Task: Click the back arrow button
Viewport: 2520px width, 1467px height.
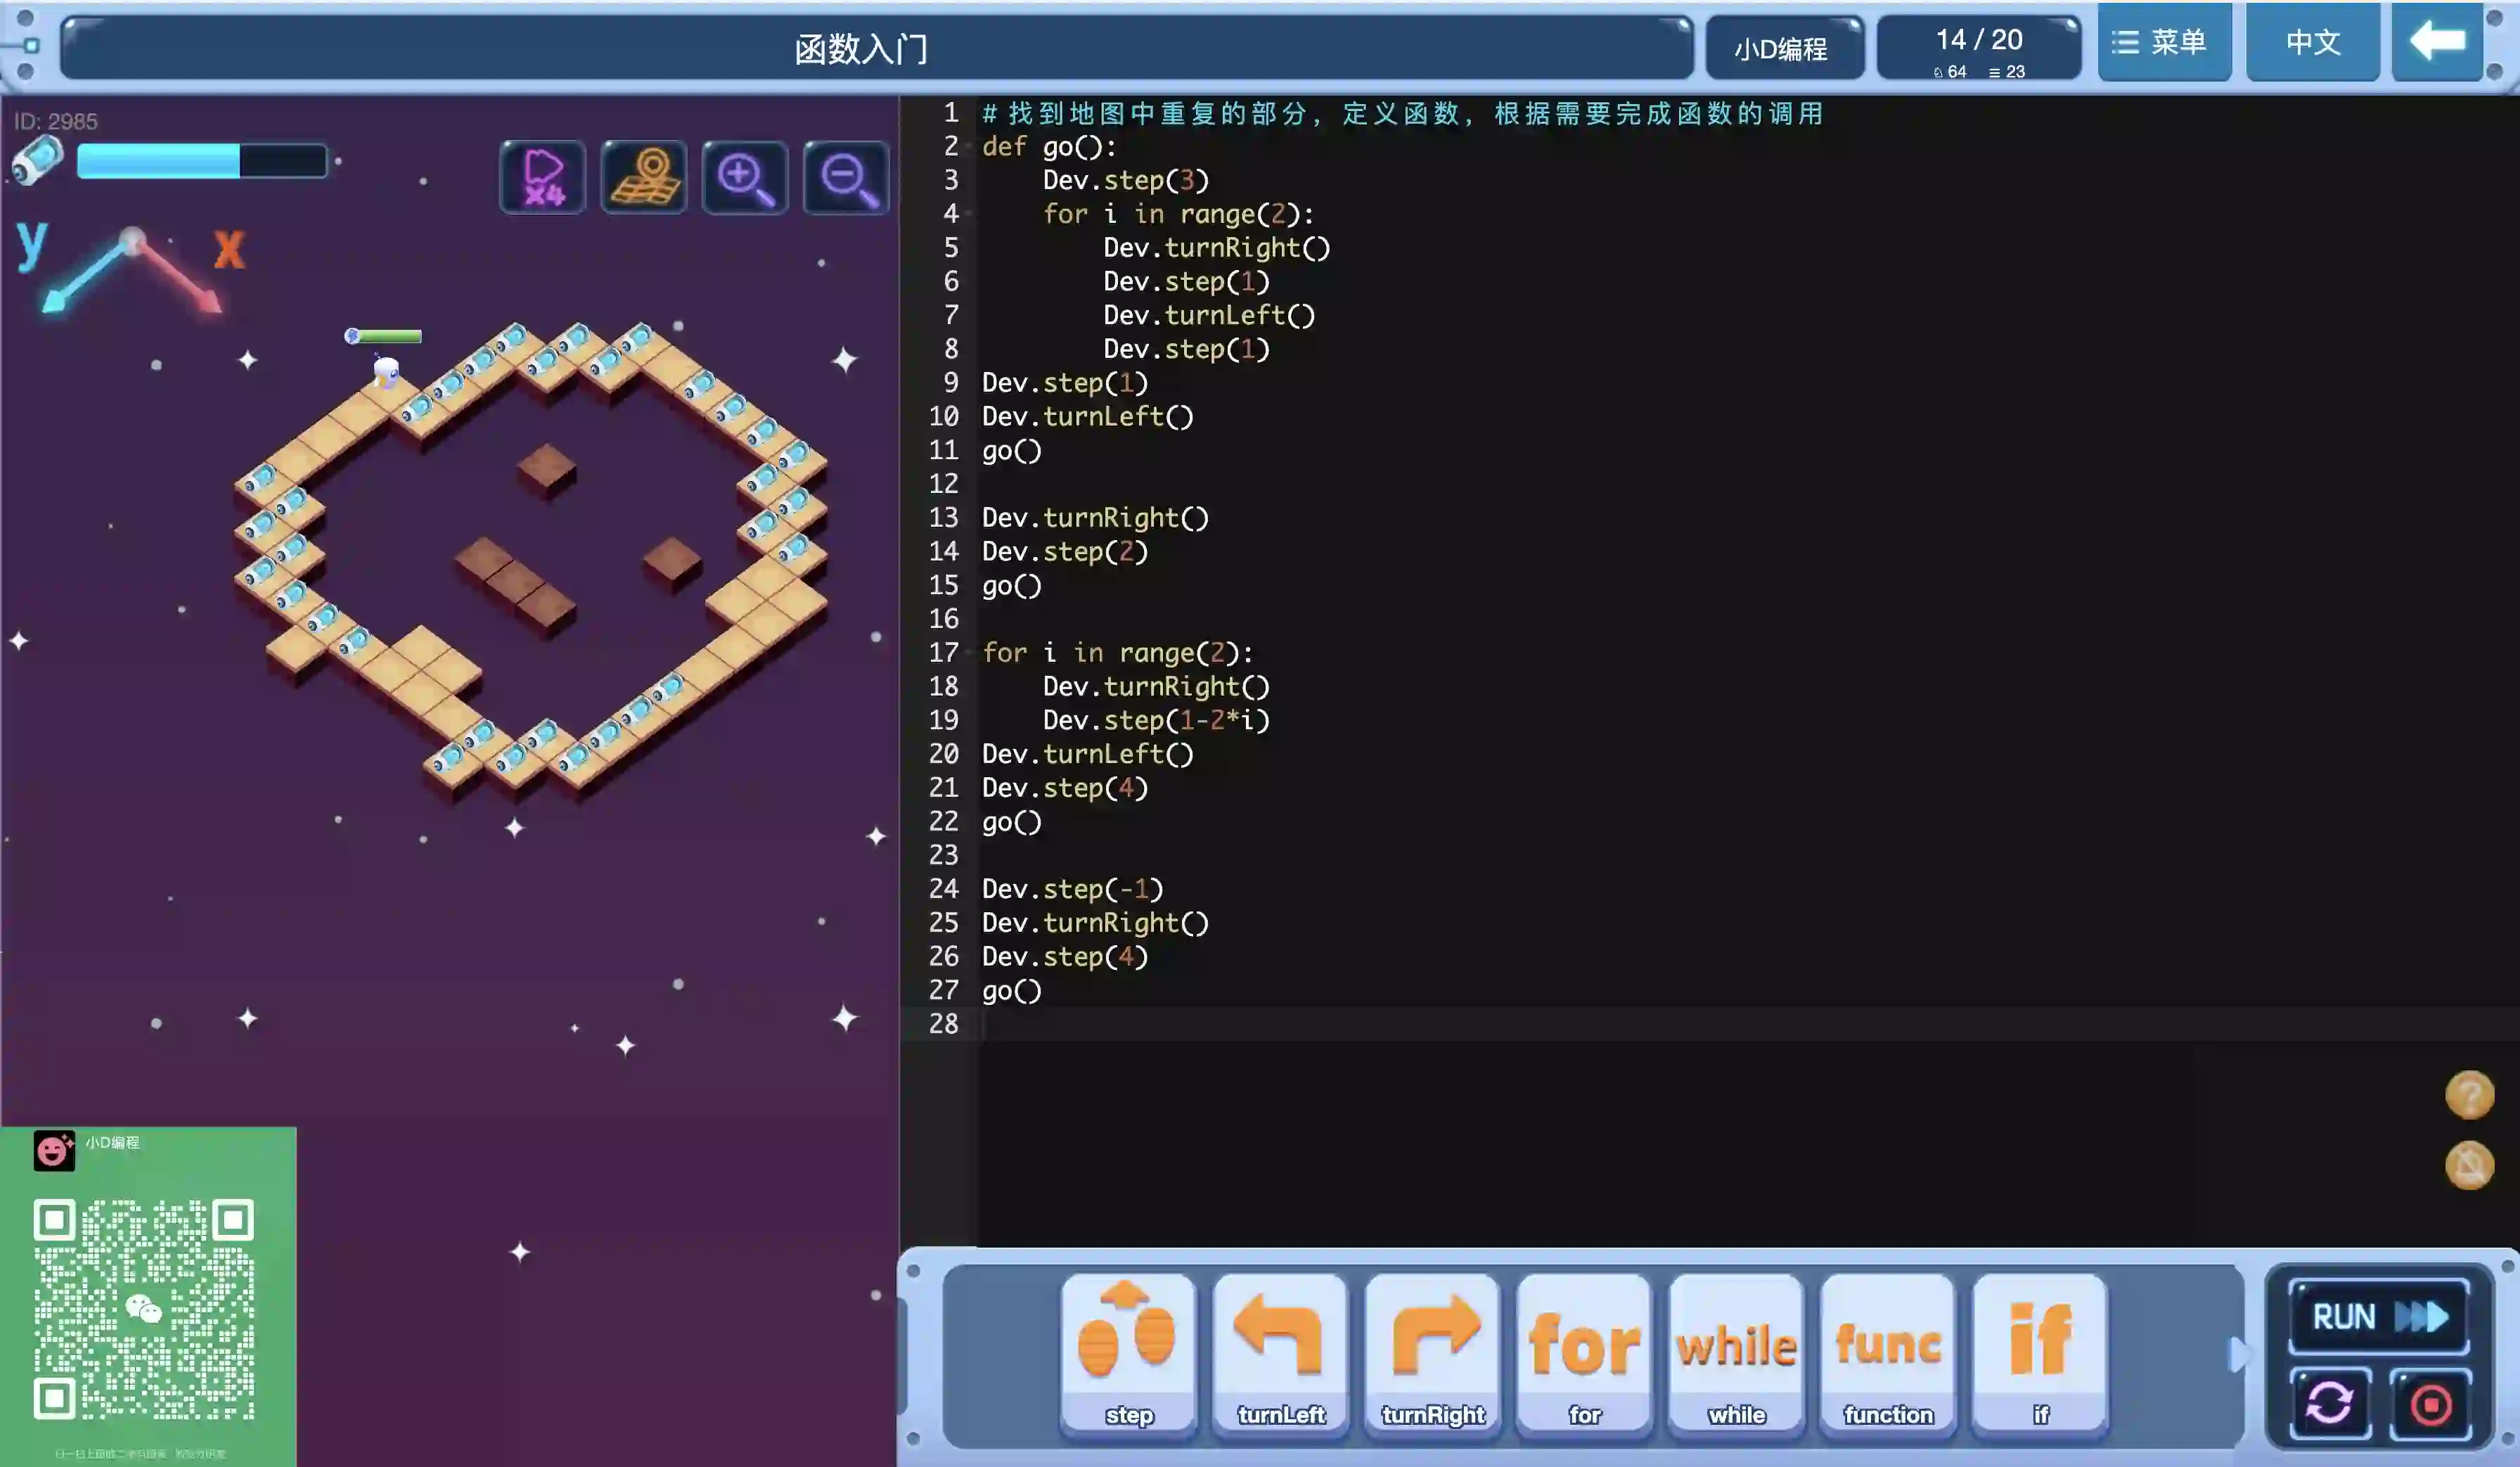Action: point(2437,42)
